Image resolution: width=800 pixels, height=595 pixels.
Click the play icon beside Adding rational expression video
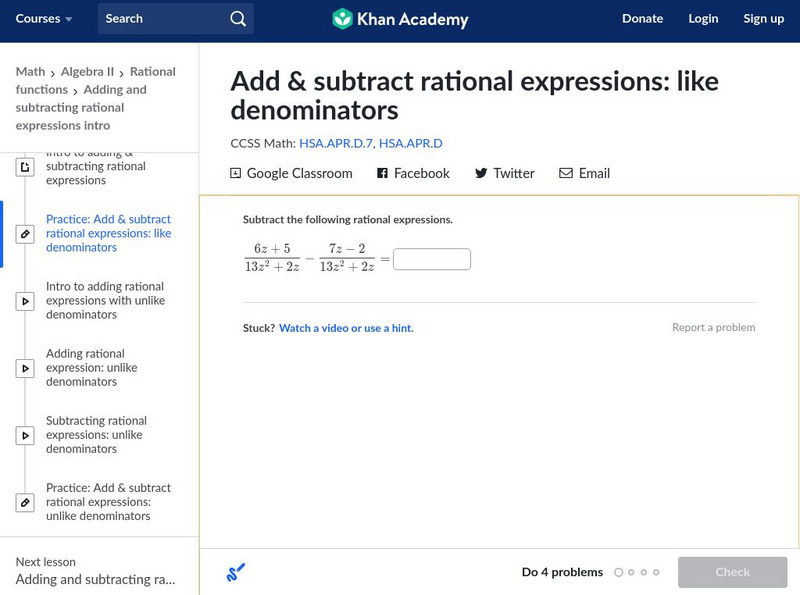tap(26, 368)
